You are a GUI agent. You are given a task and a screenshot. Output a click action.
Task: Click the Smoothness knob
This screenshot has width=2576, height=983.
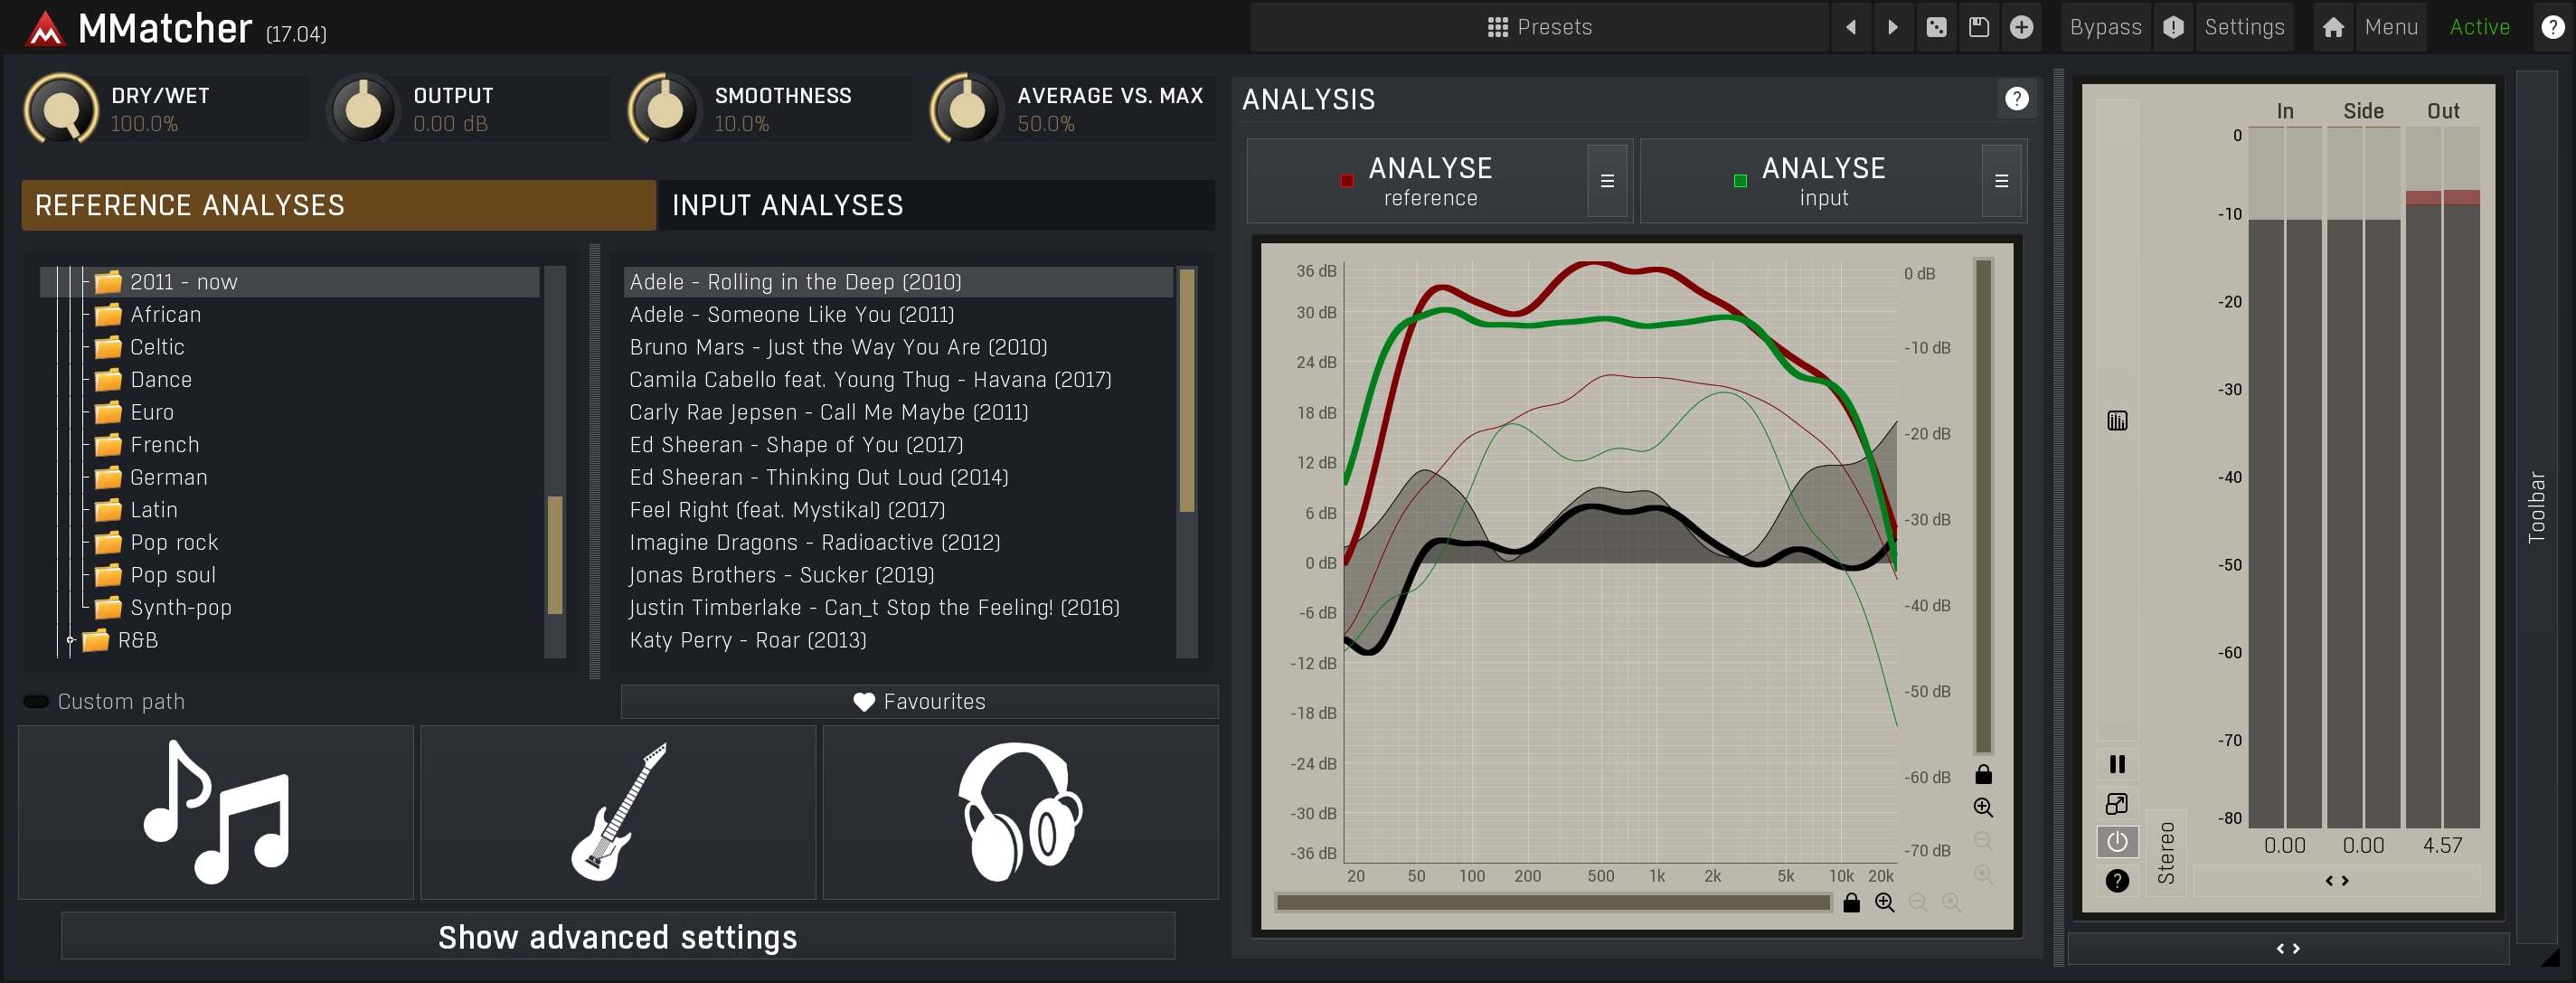coord(664,109)
